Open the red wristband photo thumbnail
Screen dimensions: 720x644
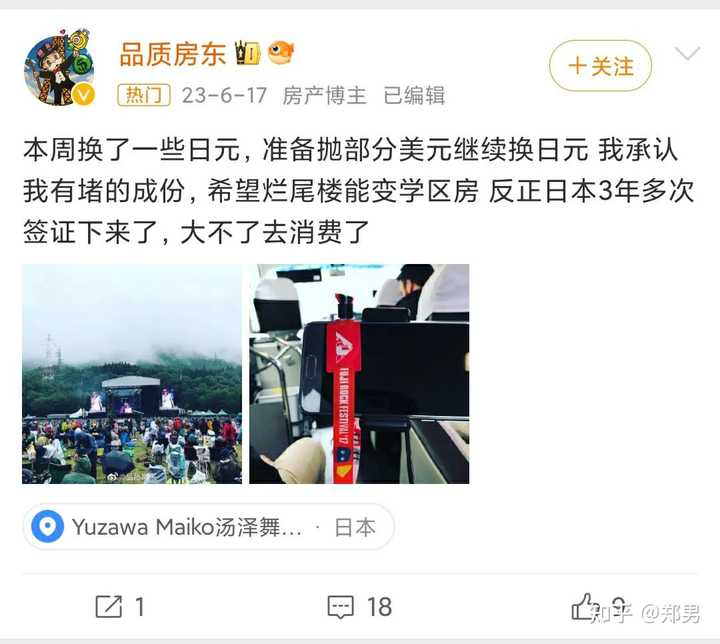coord(359,374)
